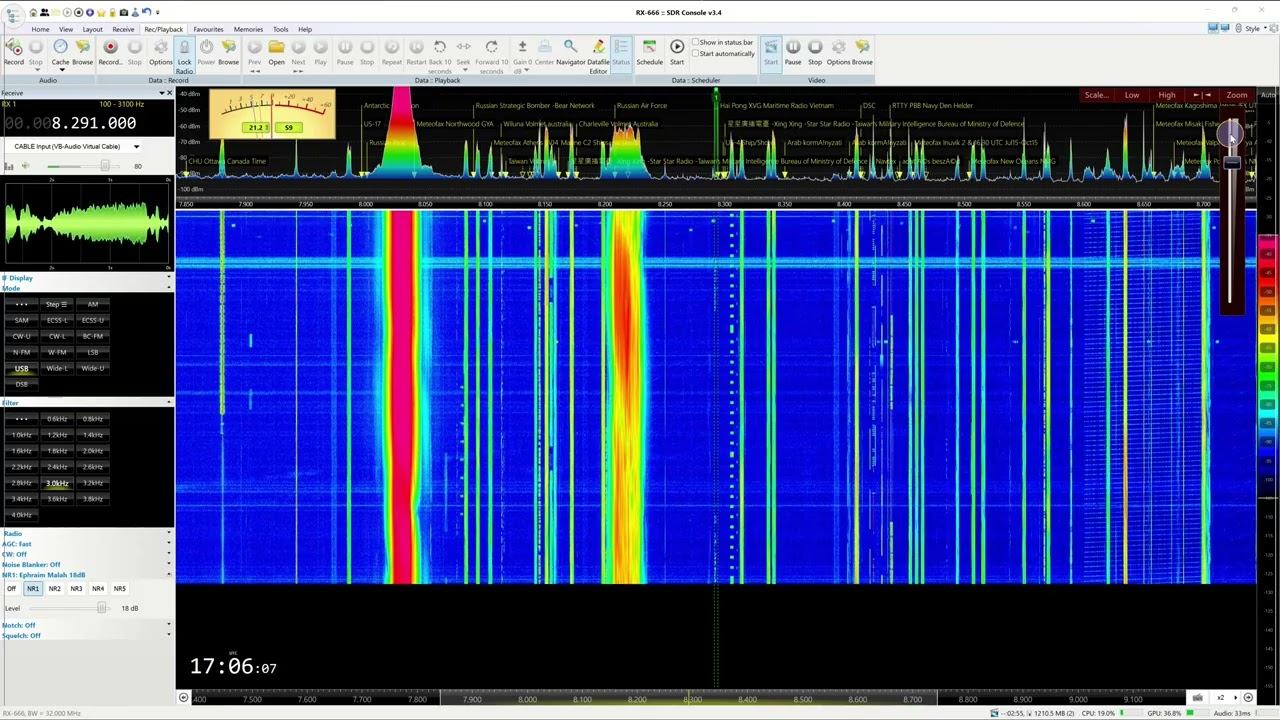This screenshot has height=720, width=1280.
Task: Click the Lock Radio icon
Action: (x=184, y=48)
